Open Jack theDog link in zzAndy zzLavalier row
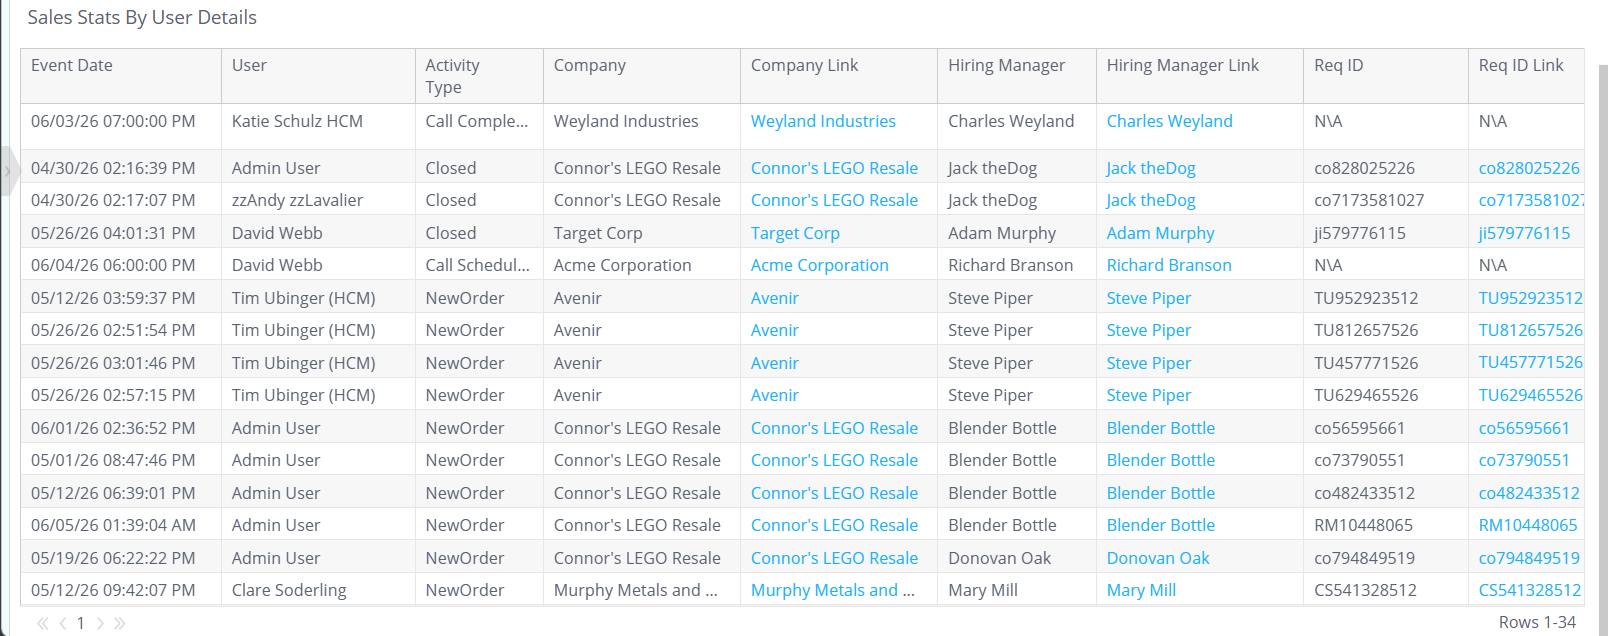The height and width of the screenshot is (636, 1608). click(1151, 200)
